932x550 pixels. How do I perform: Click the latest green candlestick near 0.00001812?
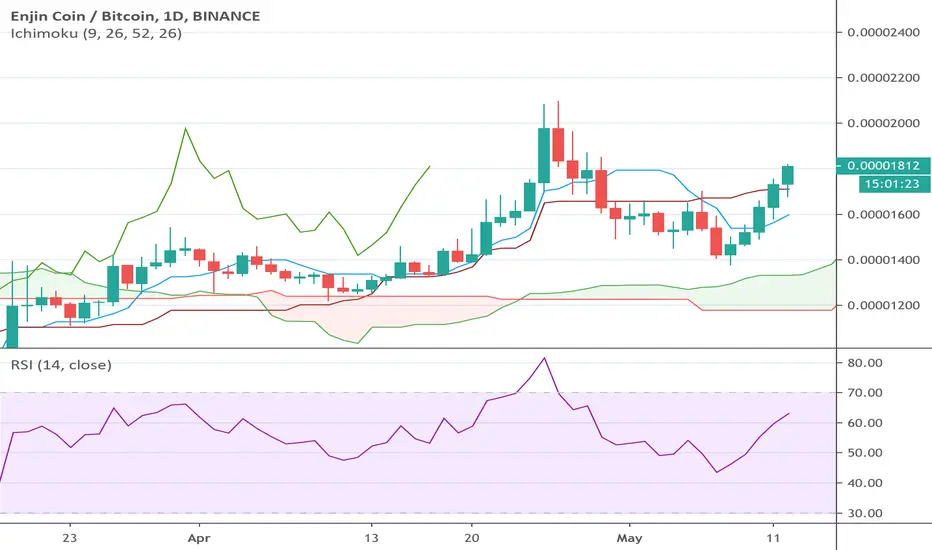tap(788, 175)
